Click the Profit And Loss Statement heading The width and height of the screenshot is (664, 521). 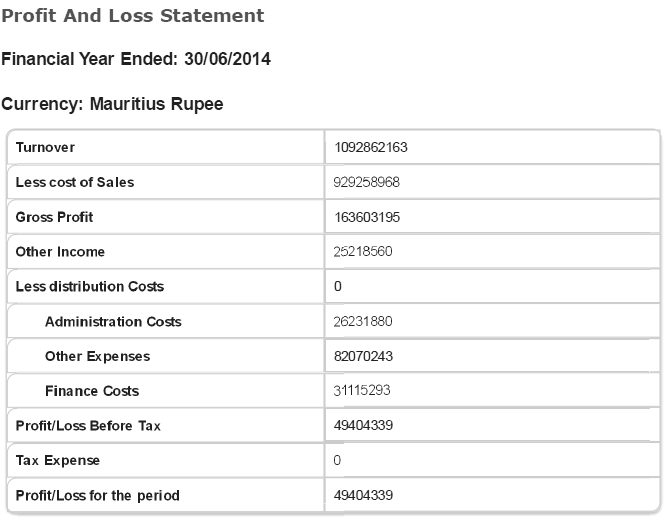pos(133,16)
